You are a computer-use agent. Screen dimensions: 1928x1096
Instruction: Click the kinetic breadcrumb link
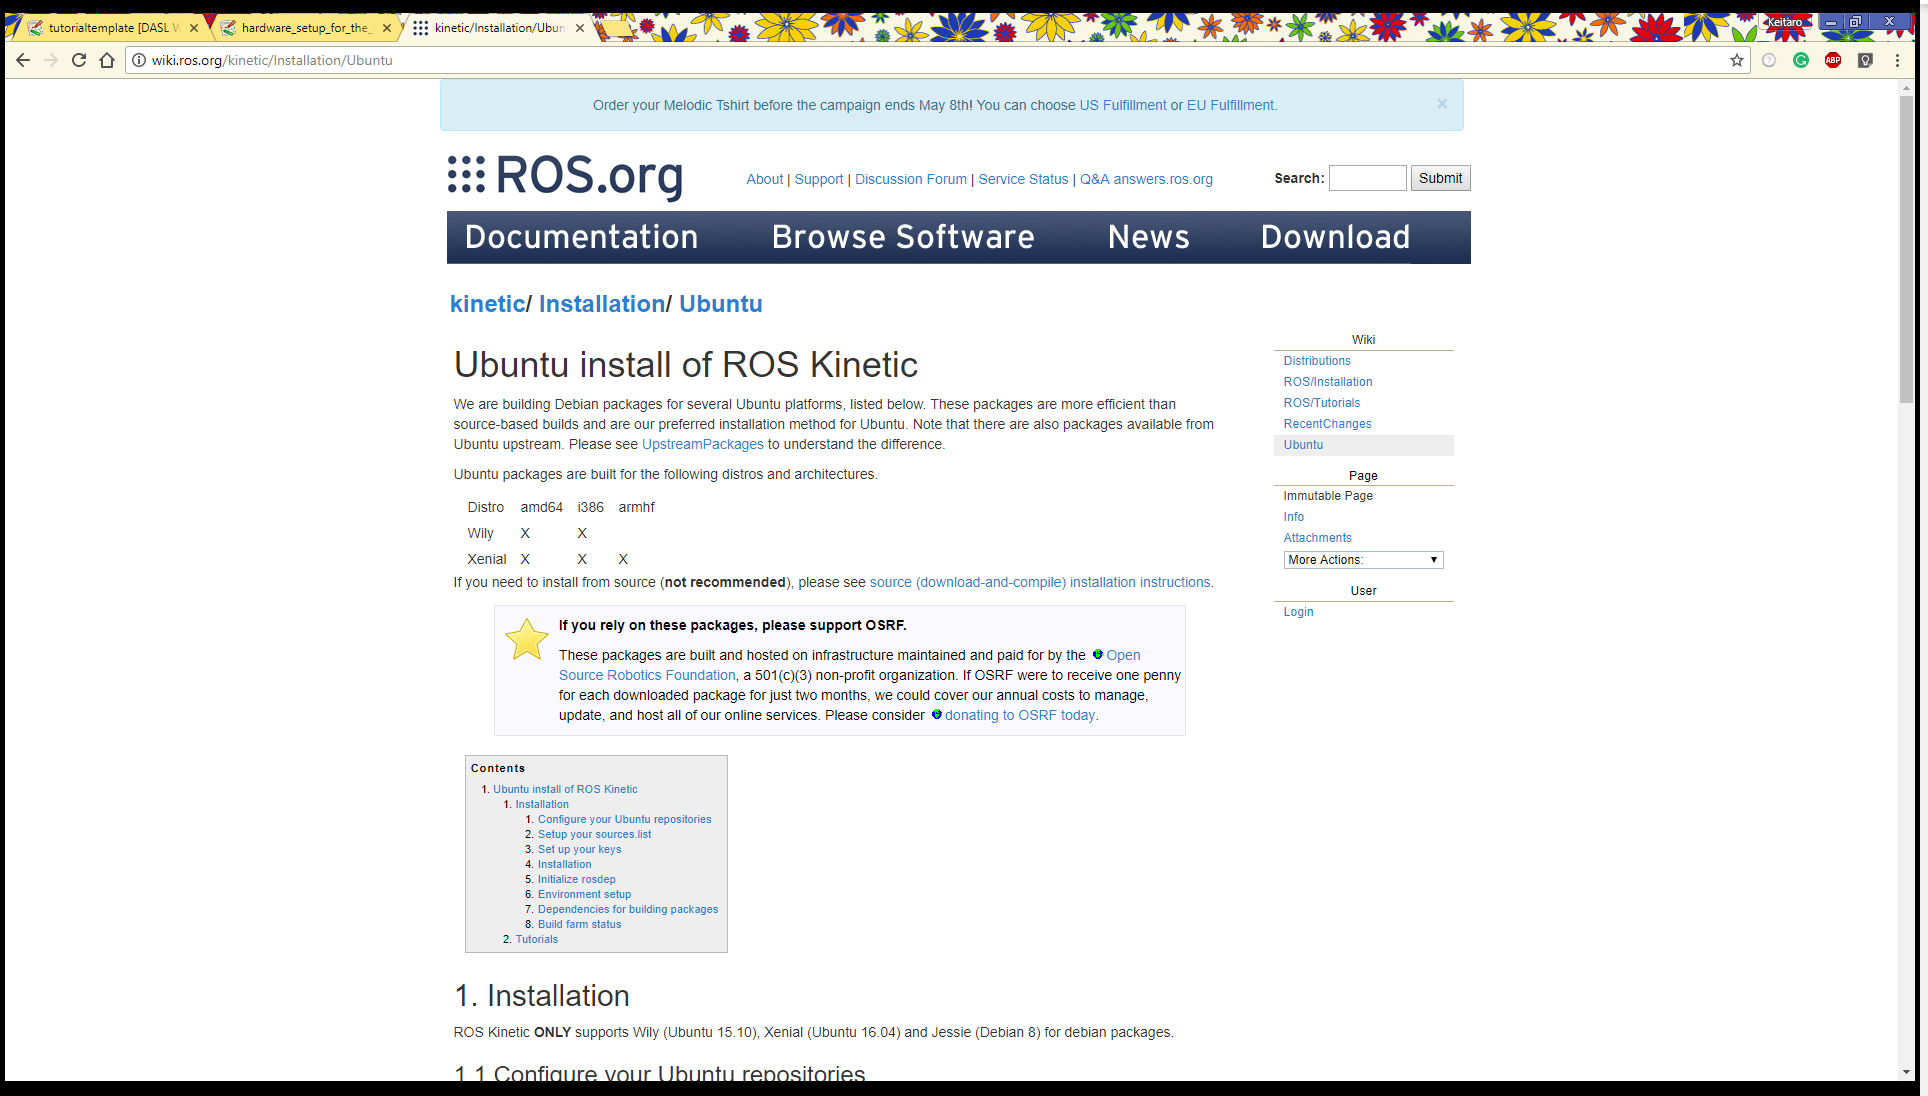tap(488, 304)
